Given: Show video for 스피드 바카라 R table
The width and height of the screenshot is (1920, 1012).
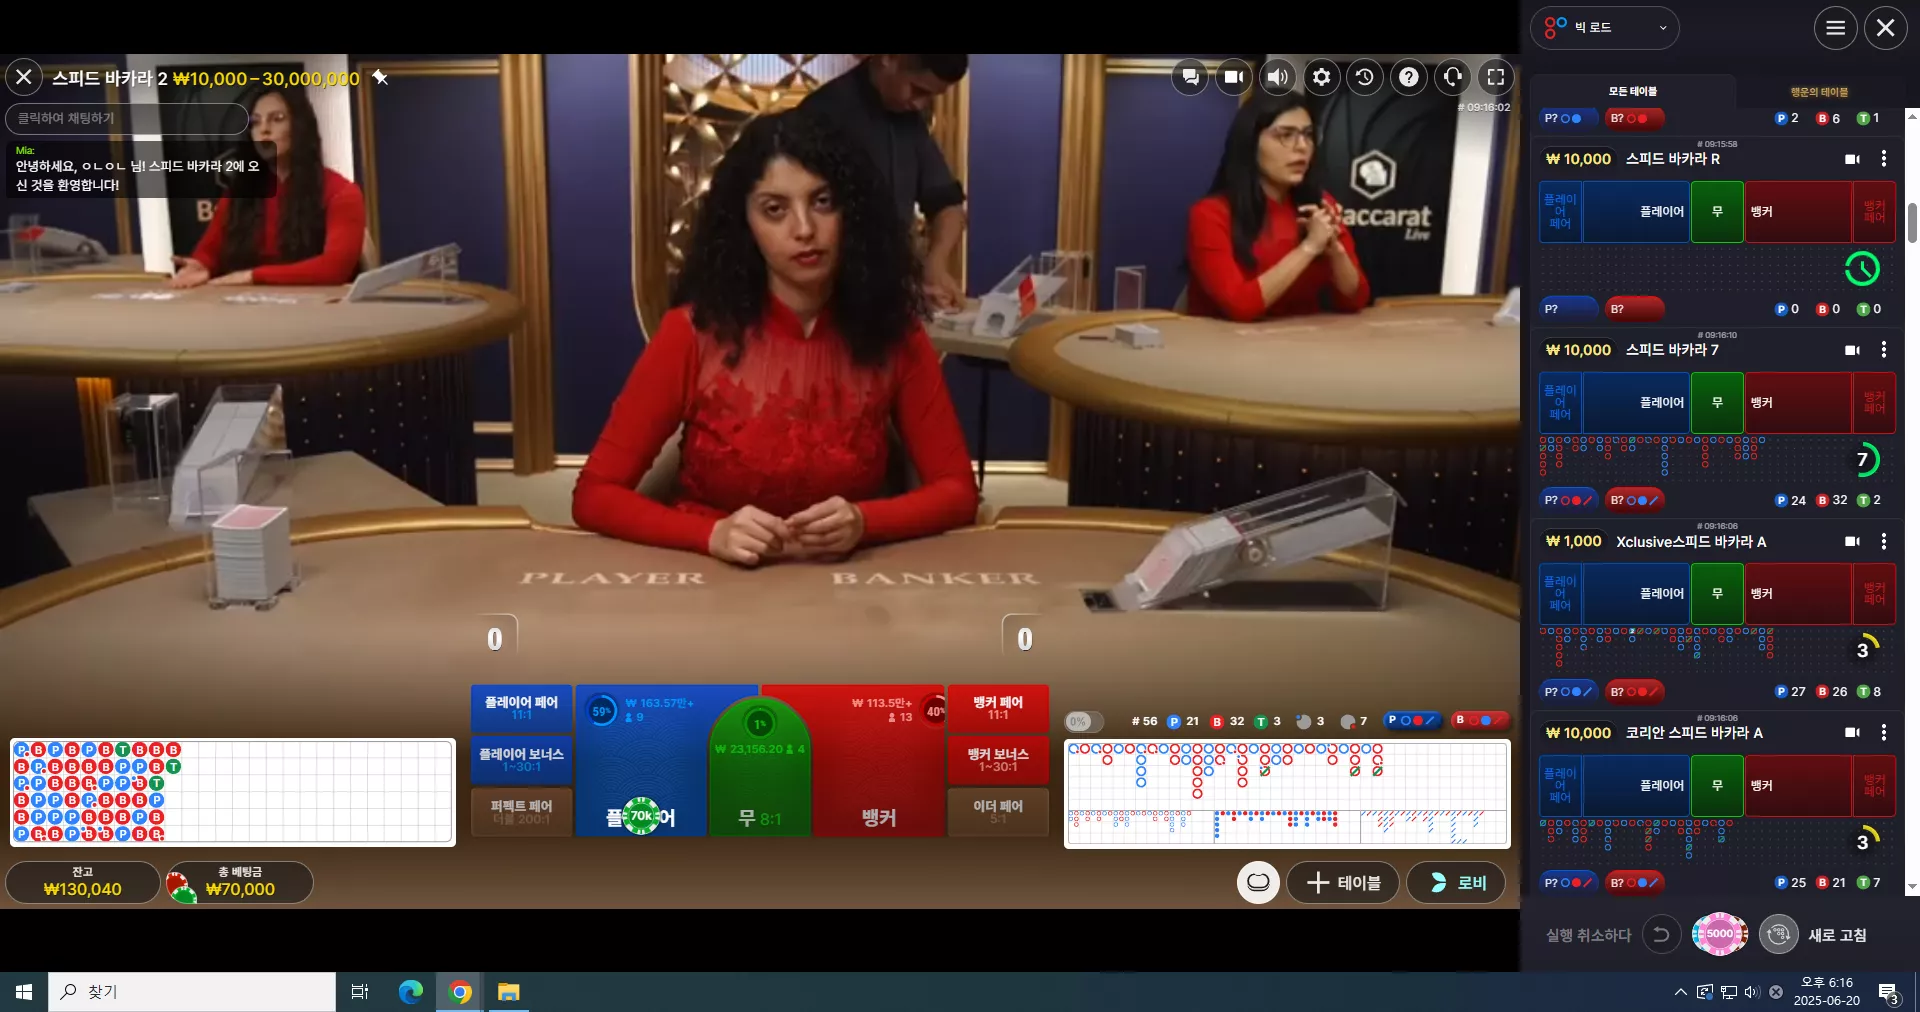Looking at the screenshot, I should coord(1852,159).
